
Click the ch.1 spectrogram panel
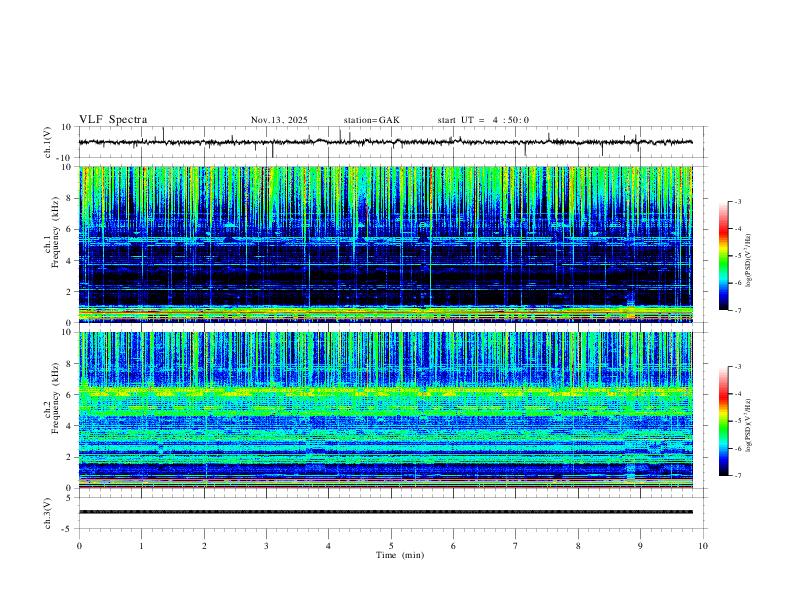coord(385,244)
